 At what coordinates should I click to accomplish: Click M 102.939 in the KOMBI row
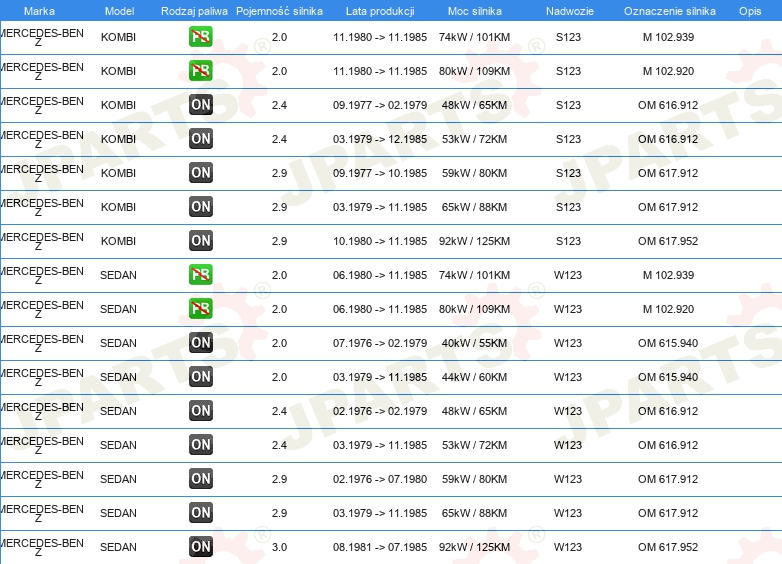(x=668, y=37)
